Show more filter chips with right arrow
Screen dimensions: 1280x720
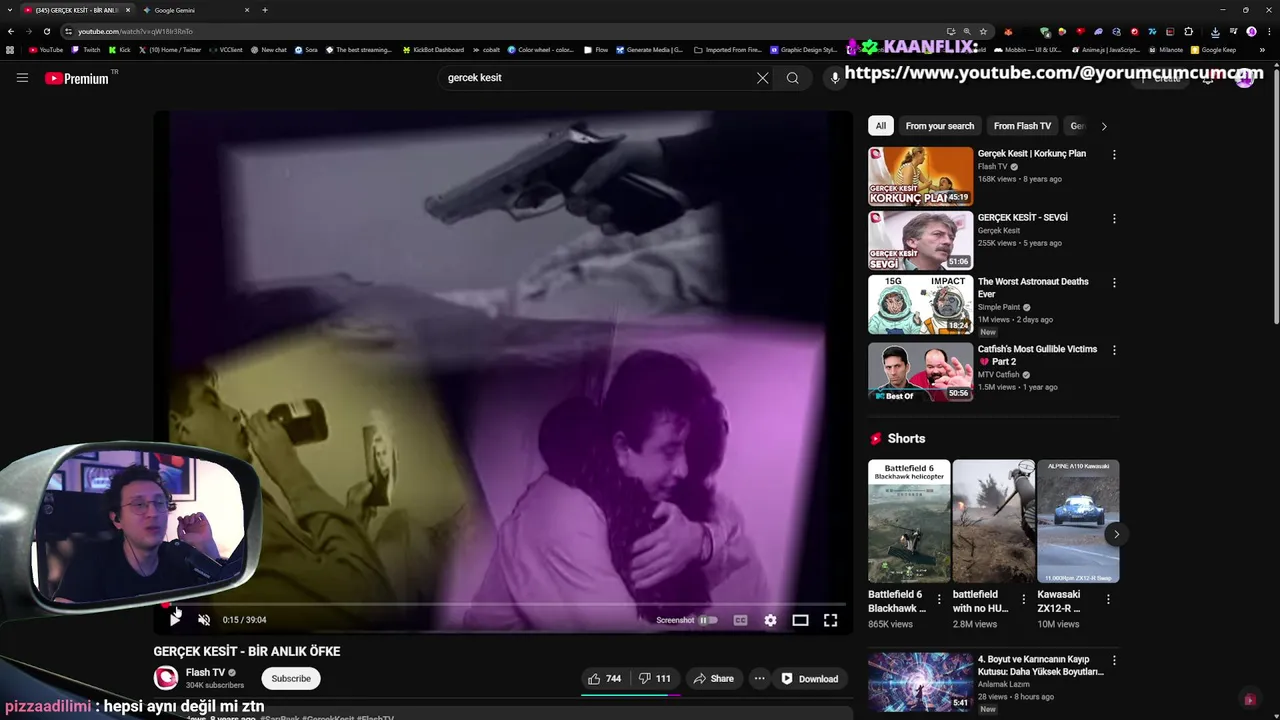tap(1104, 126)
